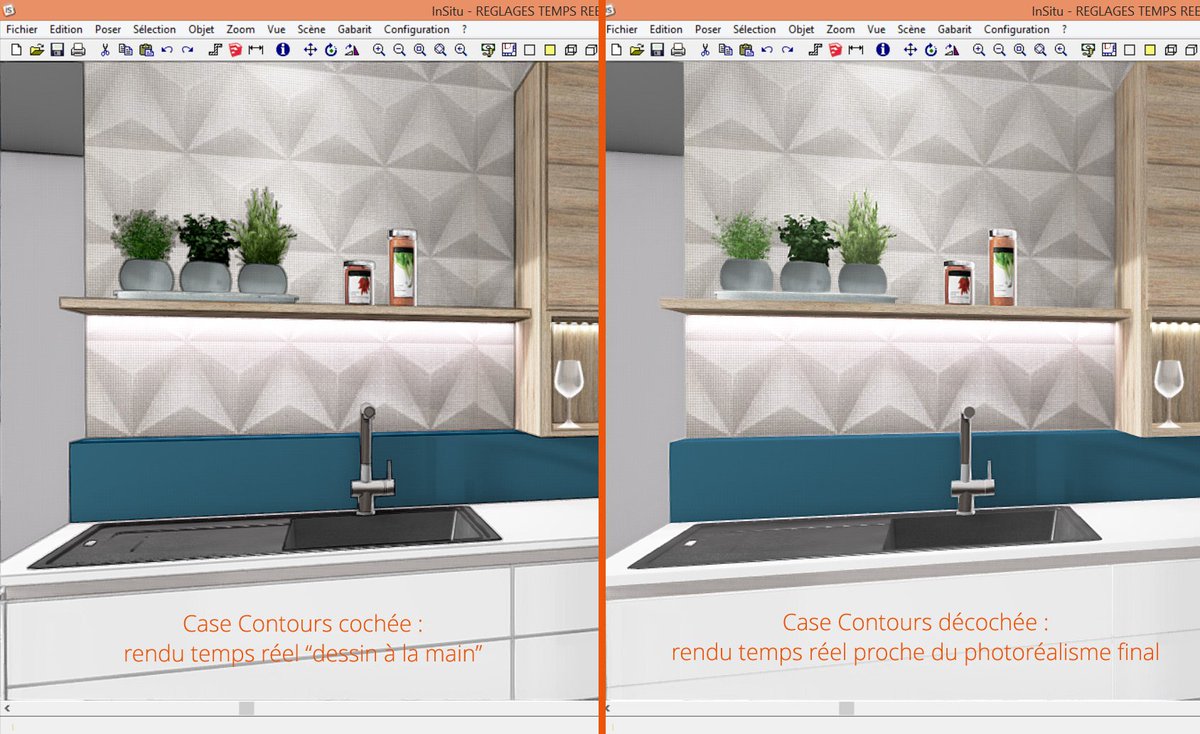Select the Cut scissors icon, left window
This screenshot has width=1200, height=734.
(x=104, y=49)
